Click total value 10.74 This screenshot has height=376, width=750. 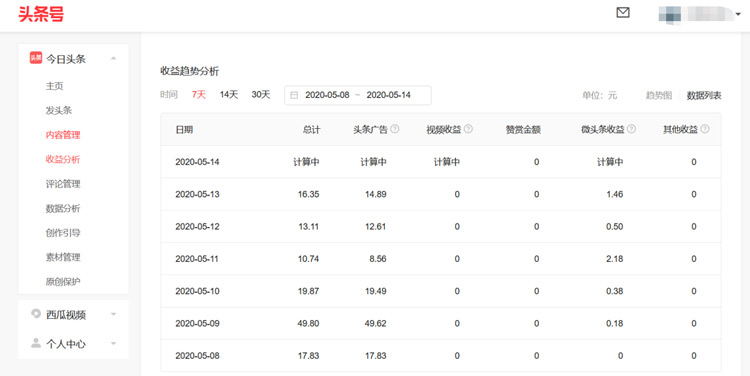tap(309, 259)
